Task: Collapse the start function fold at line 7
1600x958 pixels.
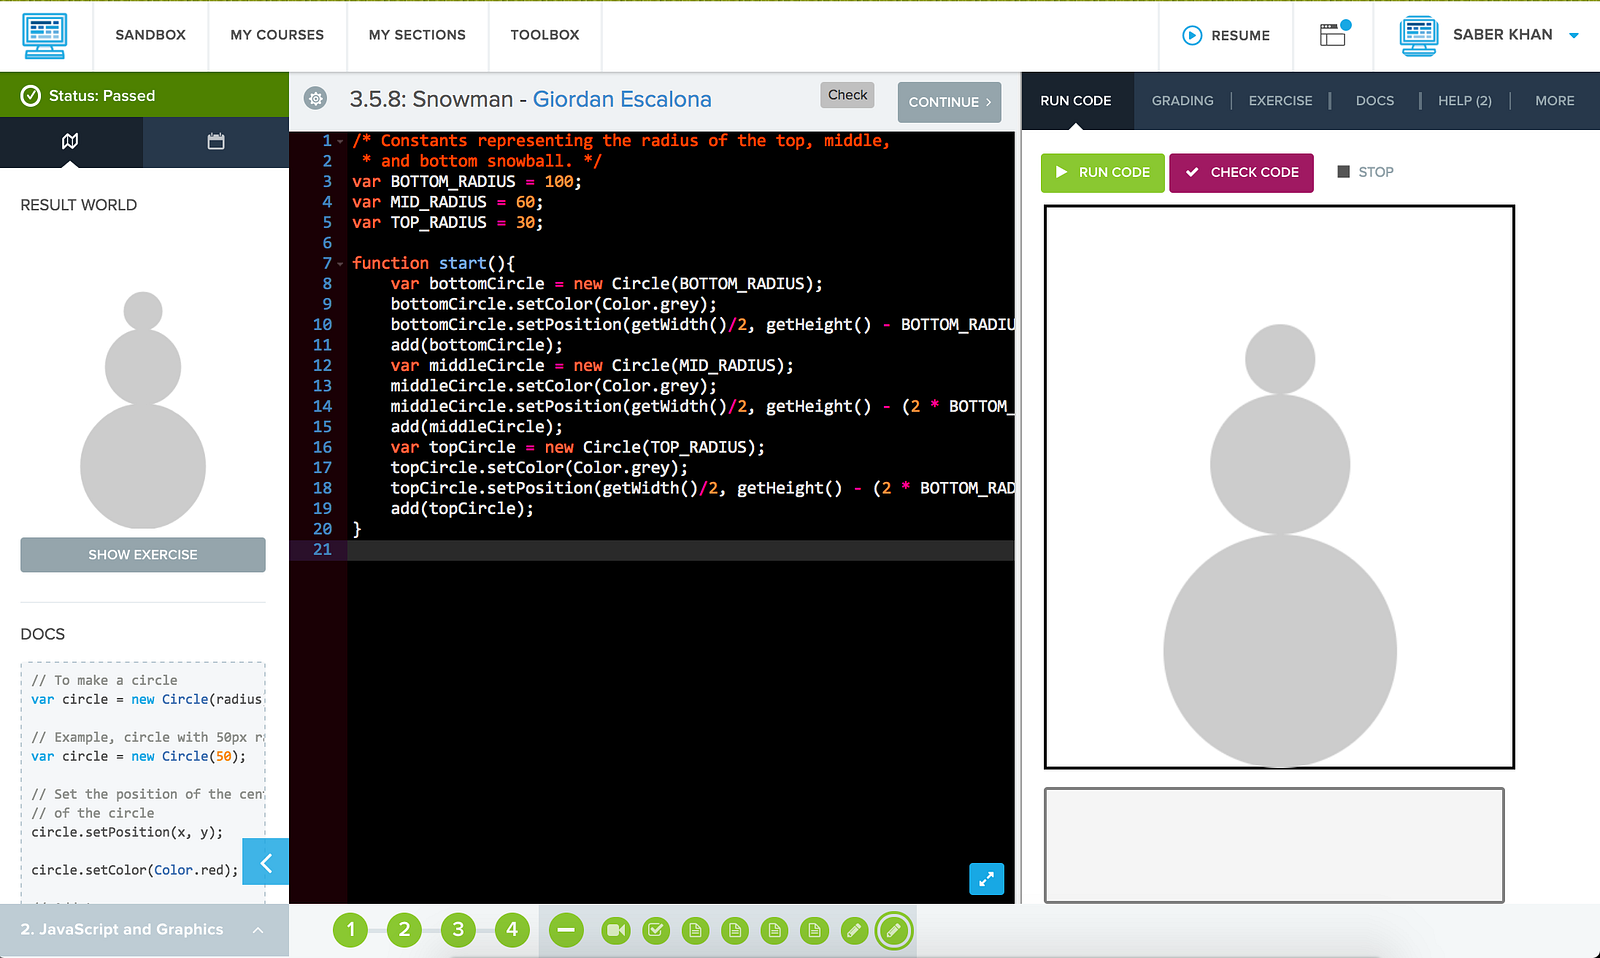Action: (340, 264)
